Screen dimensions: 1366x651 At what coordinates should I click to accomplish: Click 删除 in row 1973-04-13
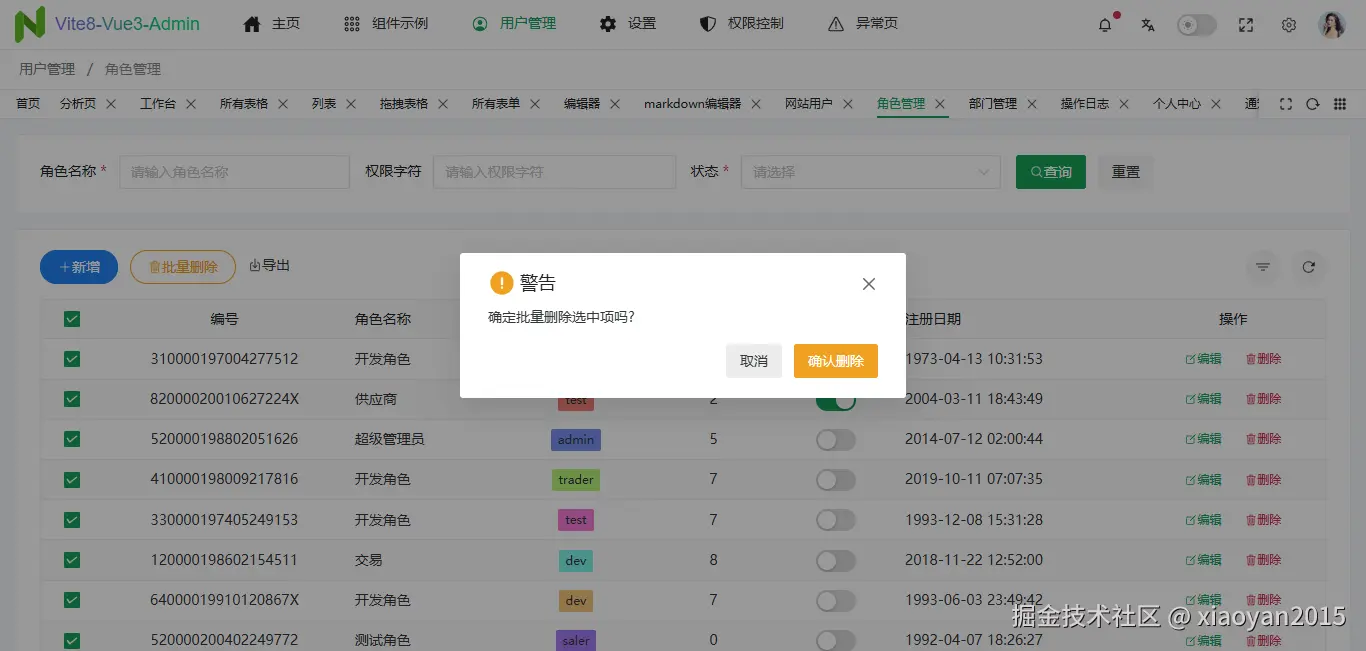point(1263,358)
